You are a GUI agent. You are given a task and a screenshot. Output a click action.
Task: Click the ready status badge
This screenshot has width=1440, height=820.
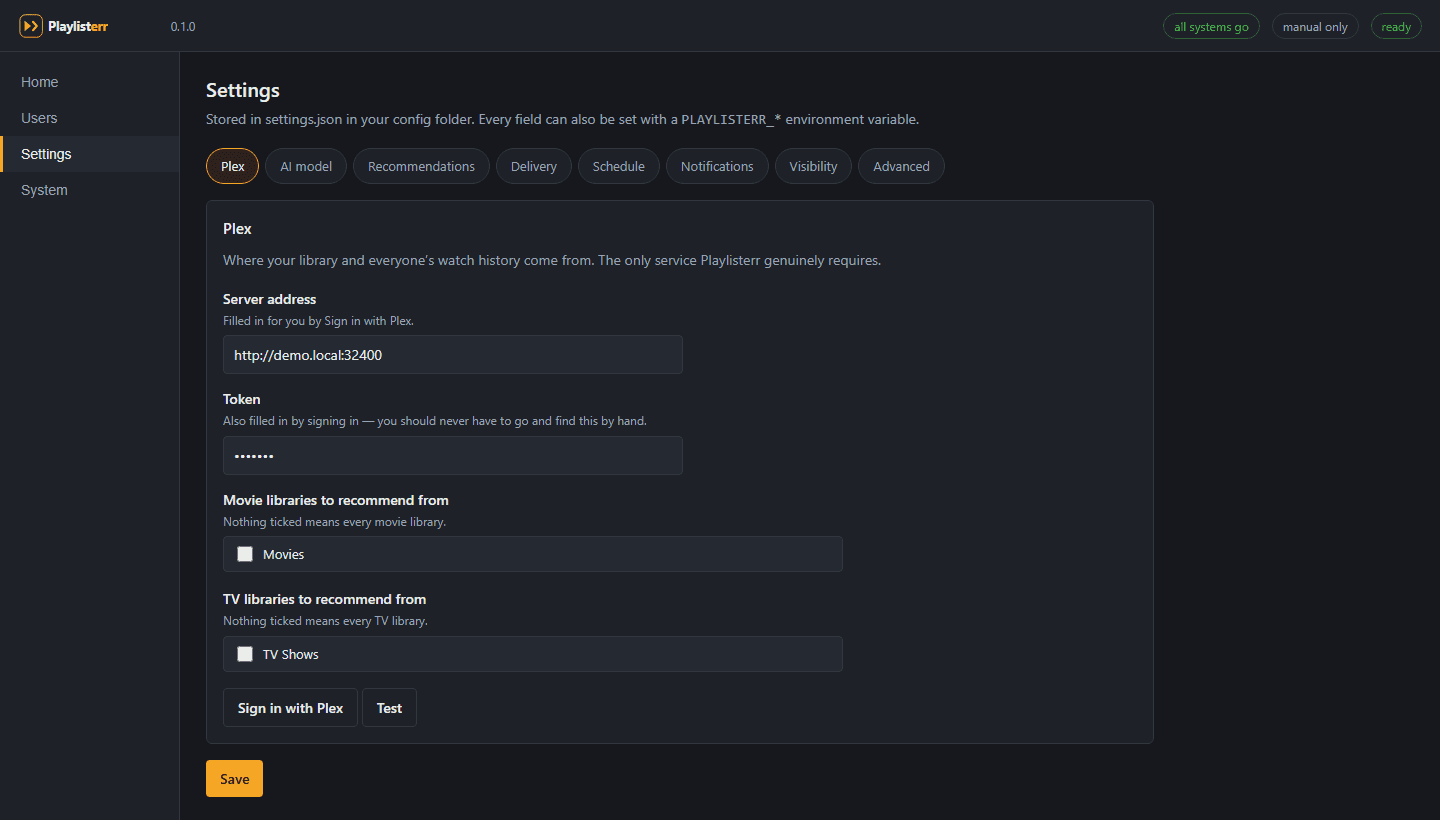tap(1396, 27)
